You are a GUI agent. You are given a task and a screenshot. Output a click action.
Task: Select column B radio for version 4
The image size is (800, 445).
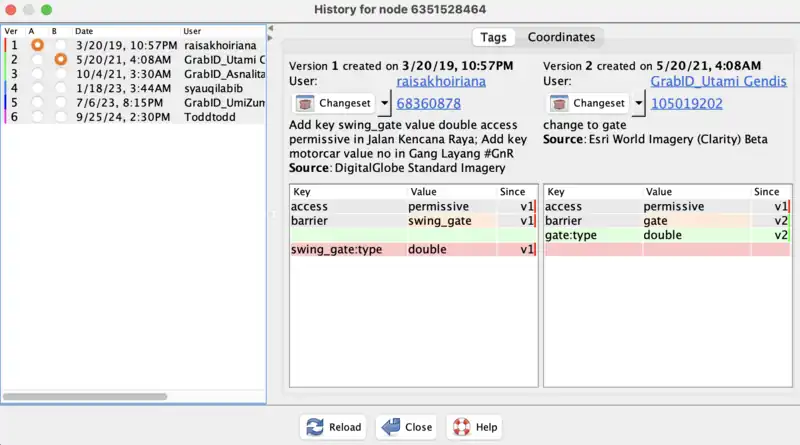click(x=61, y=88)
